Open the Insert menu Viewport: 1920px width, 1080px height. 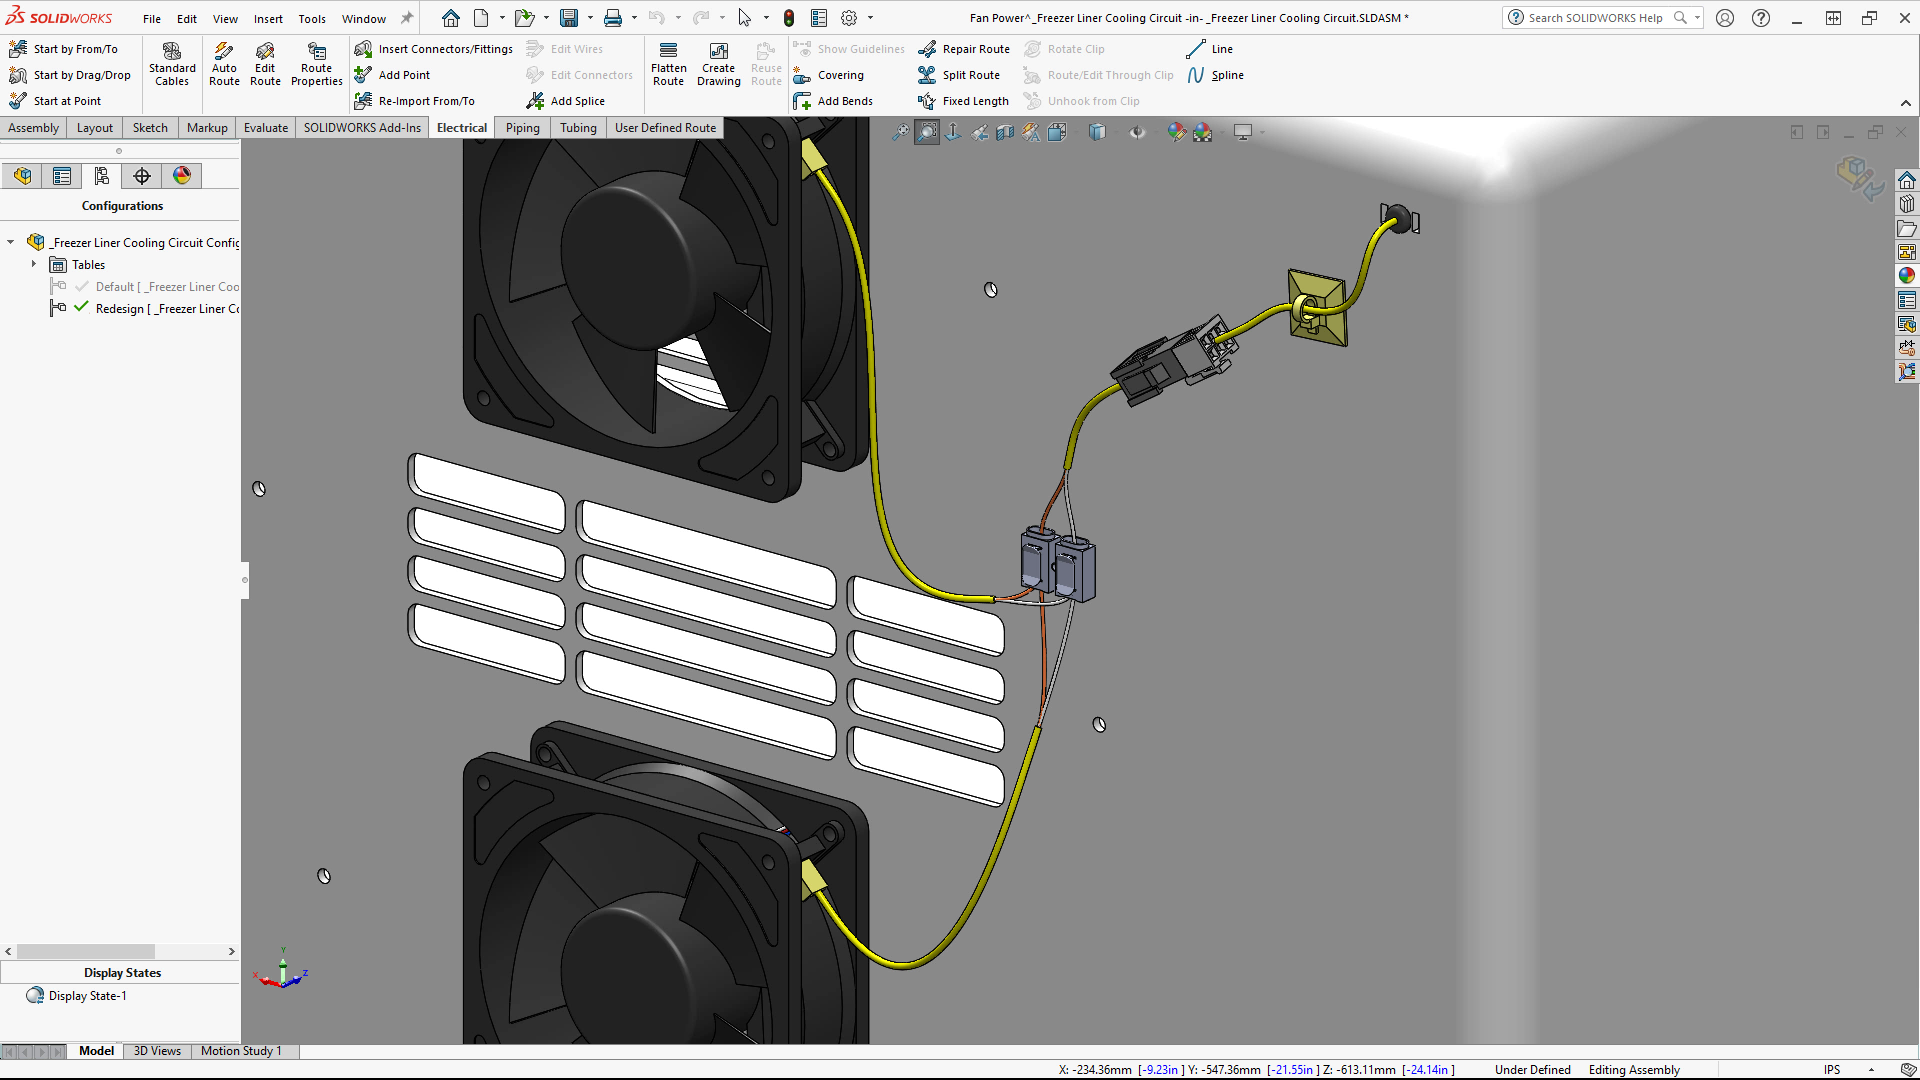pyautogui.click(x=268, y=19)
